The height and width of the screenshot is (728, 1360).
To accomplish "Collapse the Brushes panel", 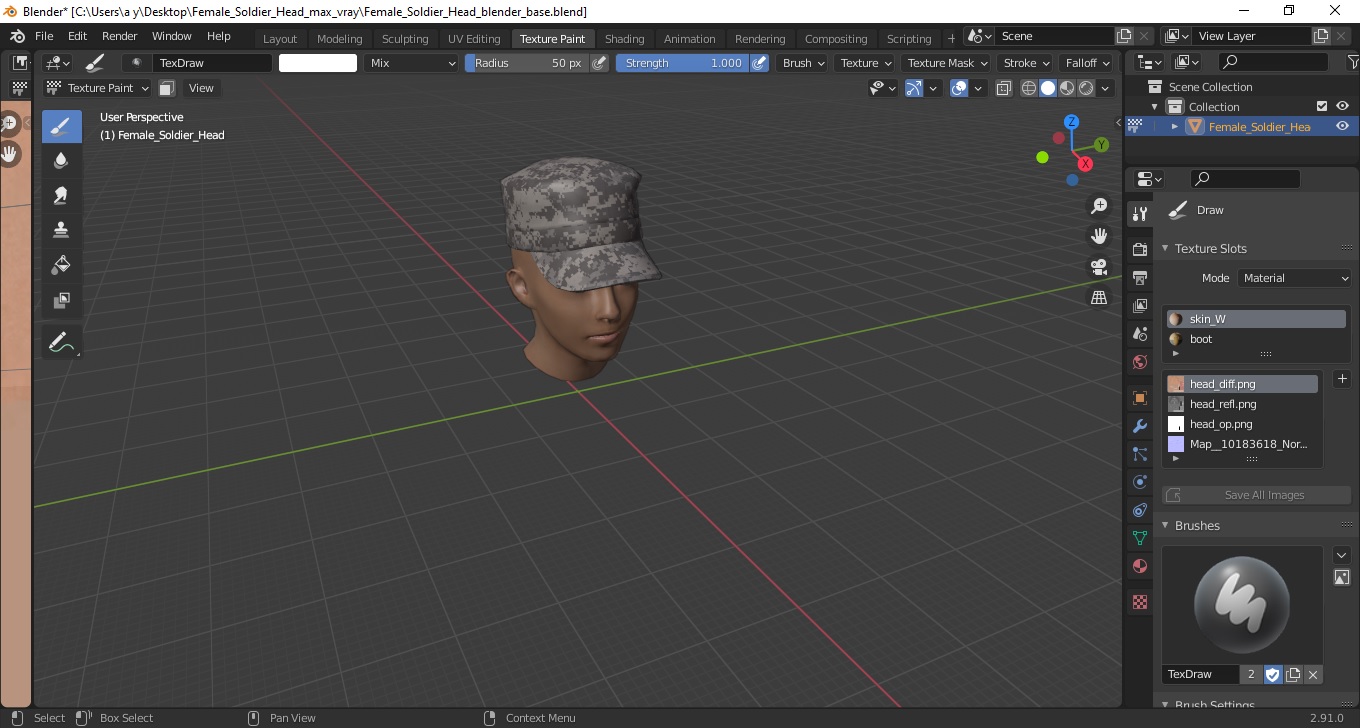I will tap(1165, 525).
